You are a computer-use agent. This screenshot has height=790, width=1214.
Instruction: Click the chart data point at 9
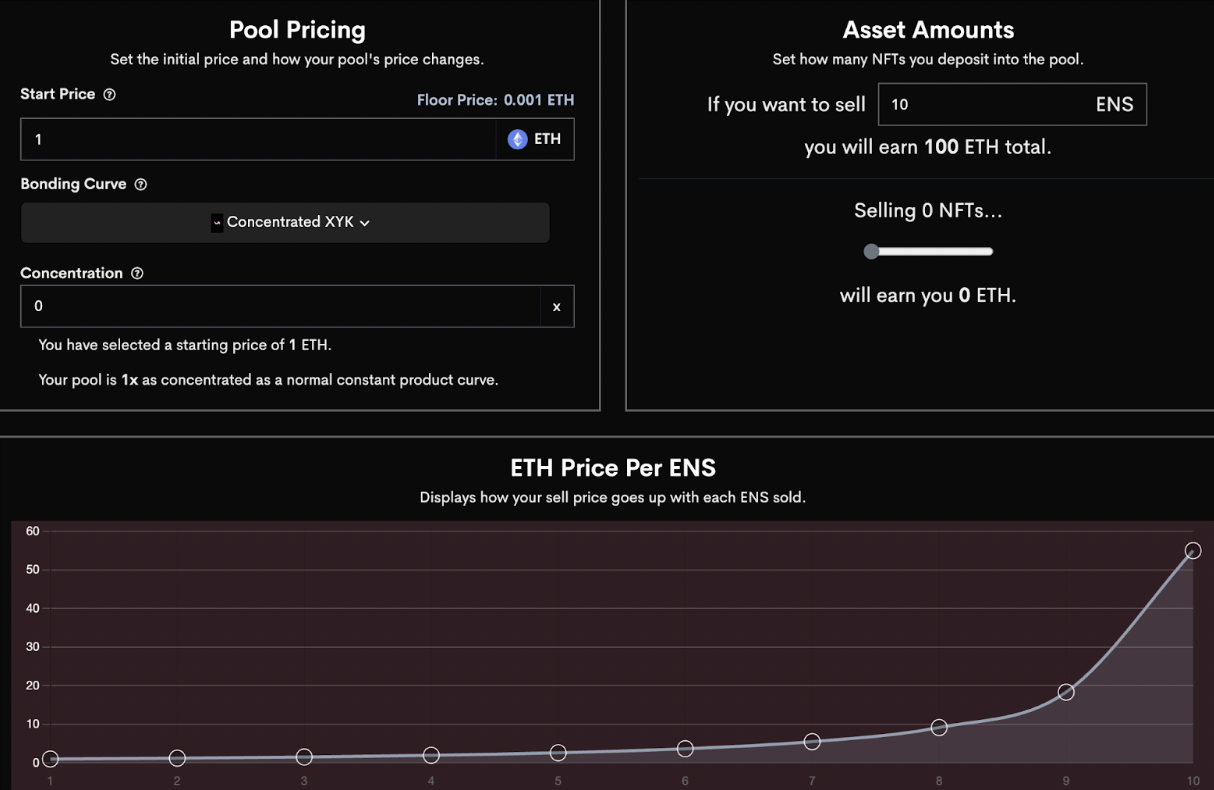tap(1066, 692)
